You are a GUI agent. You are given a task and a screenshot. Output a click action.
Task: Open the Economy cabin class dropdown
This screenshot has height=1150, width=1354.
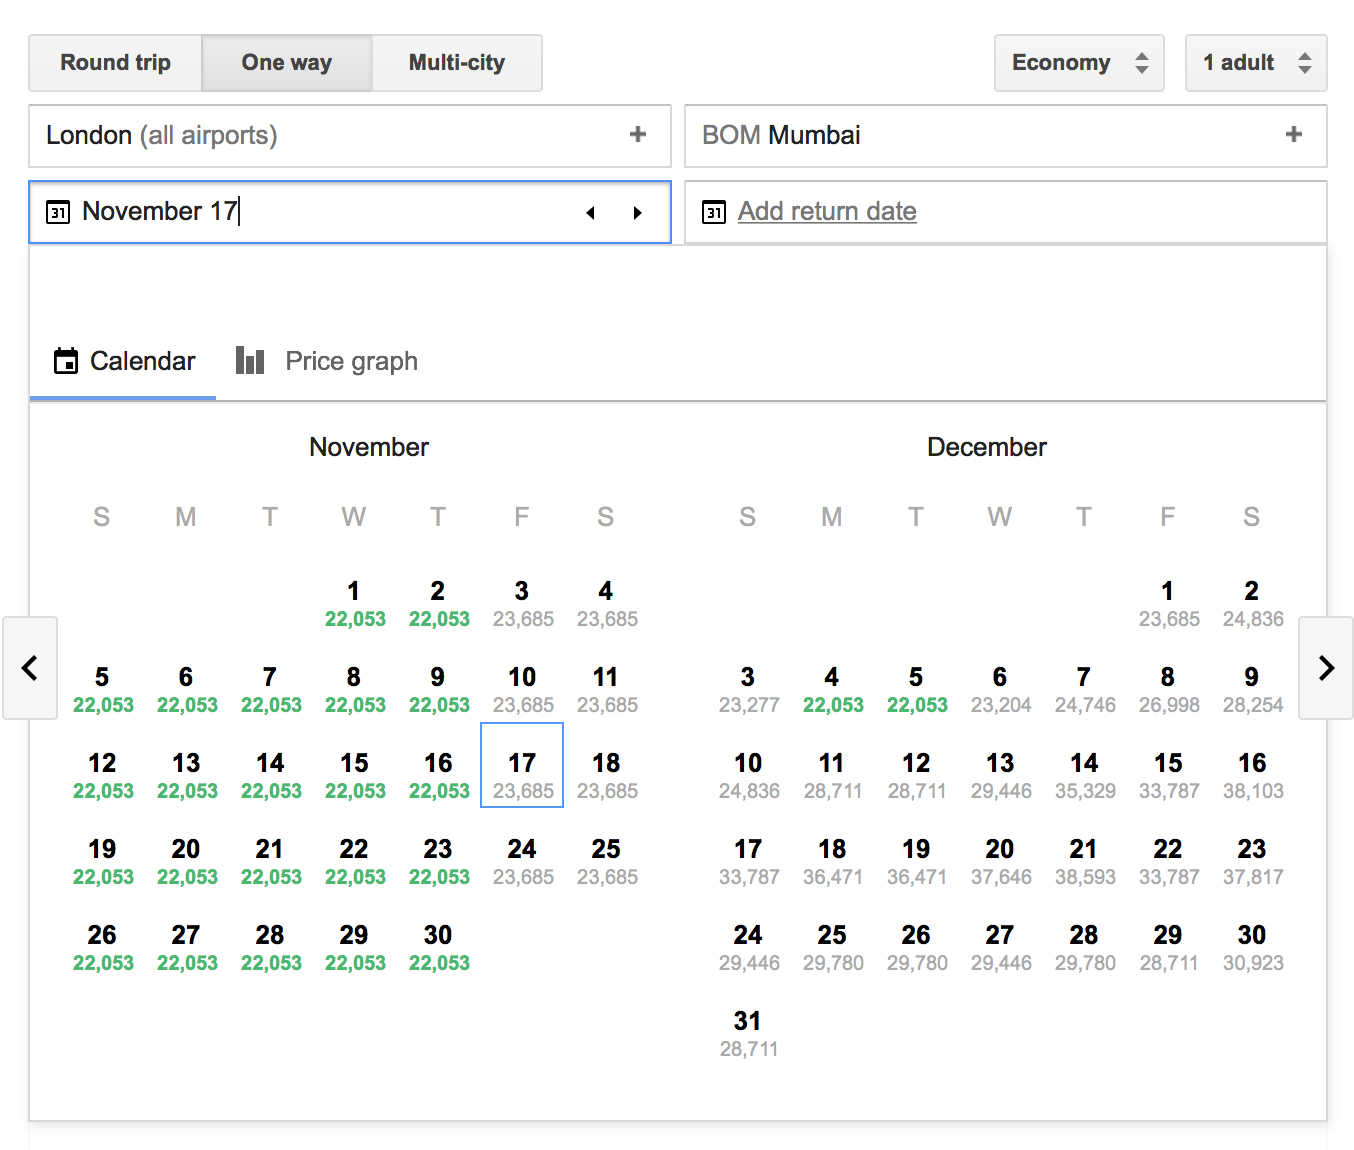click(x=1079, y=63)
